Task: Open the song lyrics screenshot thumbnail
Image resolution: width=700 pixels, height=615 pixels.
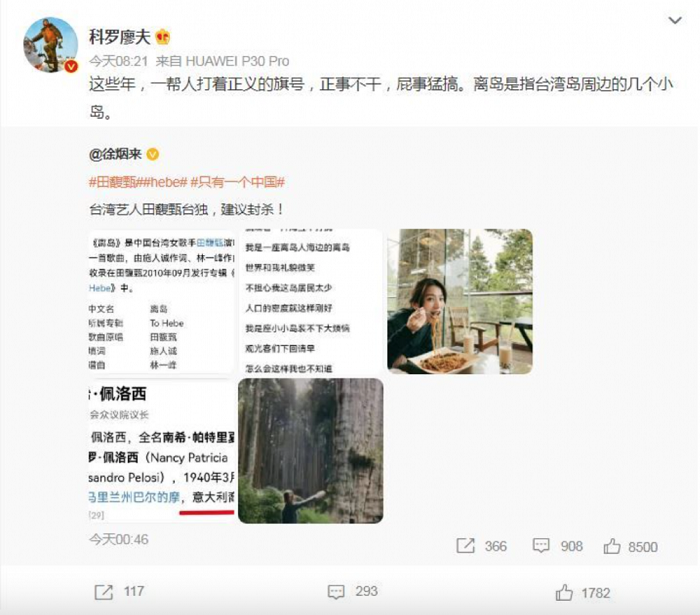Action: 311,301
